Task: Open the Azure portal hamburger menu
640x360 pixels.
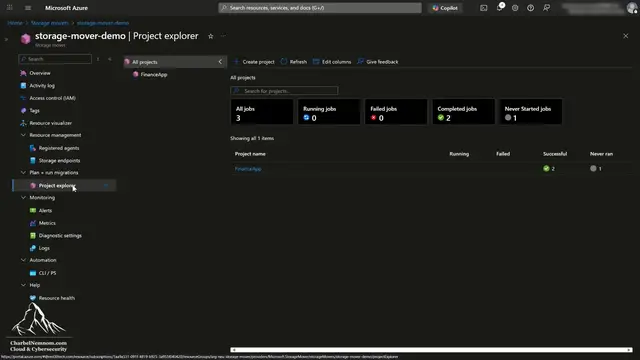Action: [28, 8]
